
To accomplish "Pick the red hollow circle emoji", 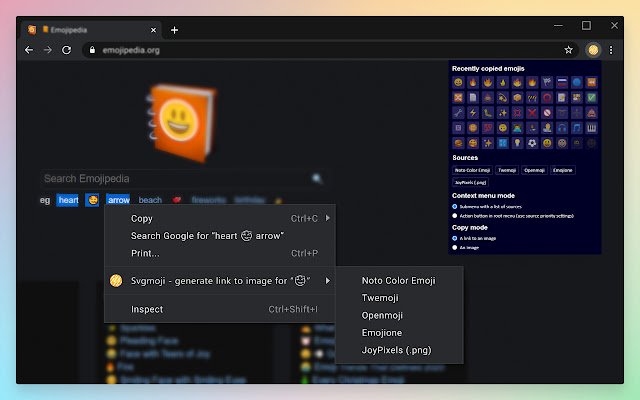I will click(x=547, y=98).
